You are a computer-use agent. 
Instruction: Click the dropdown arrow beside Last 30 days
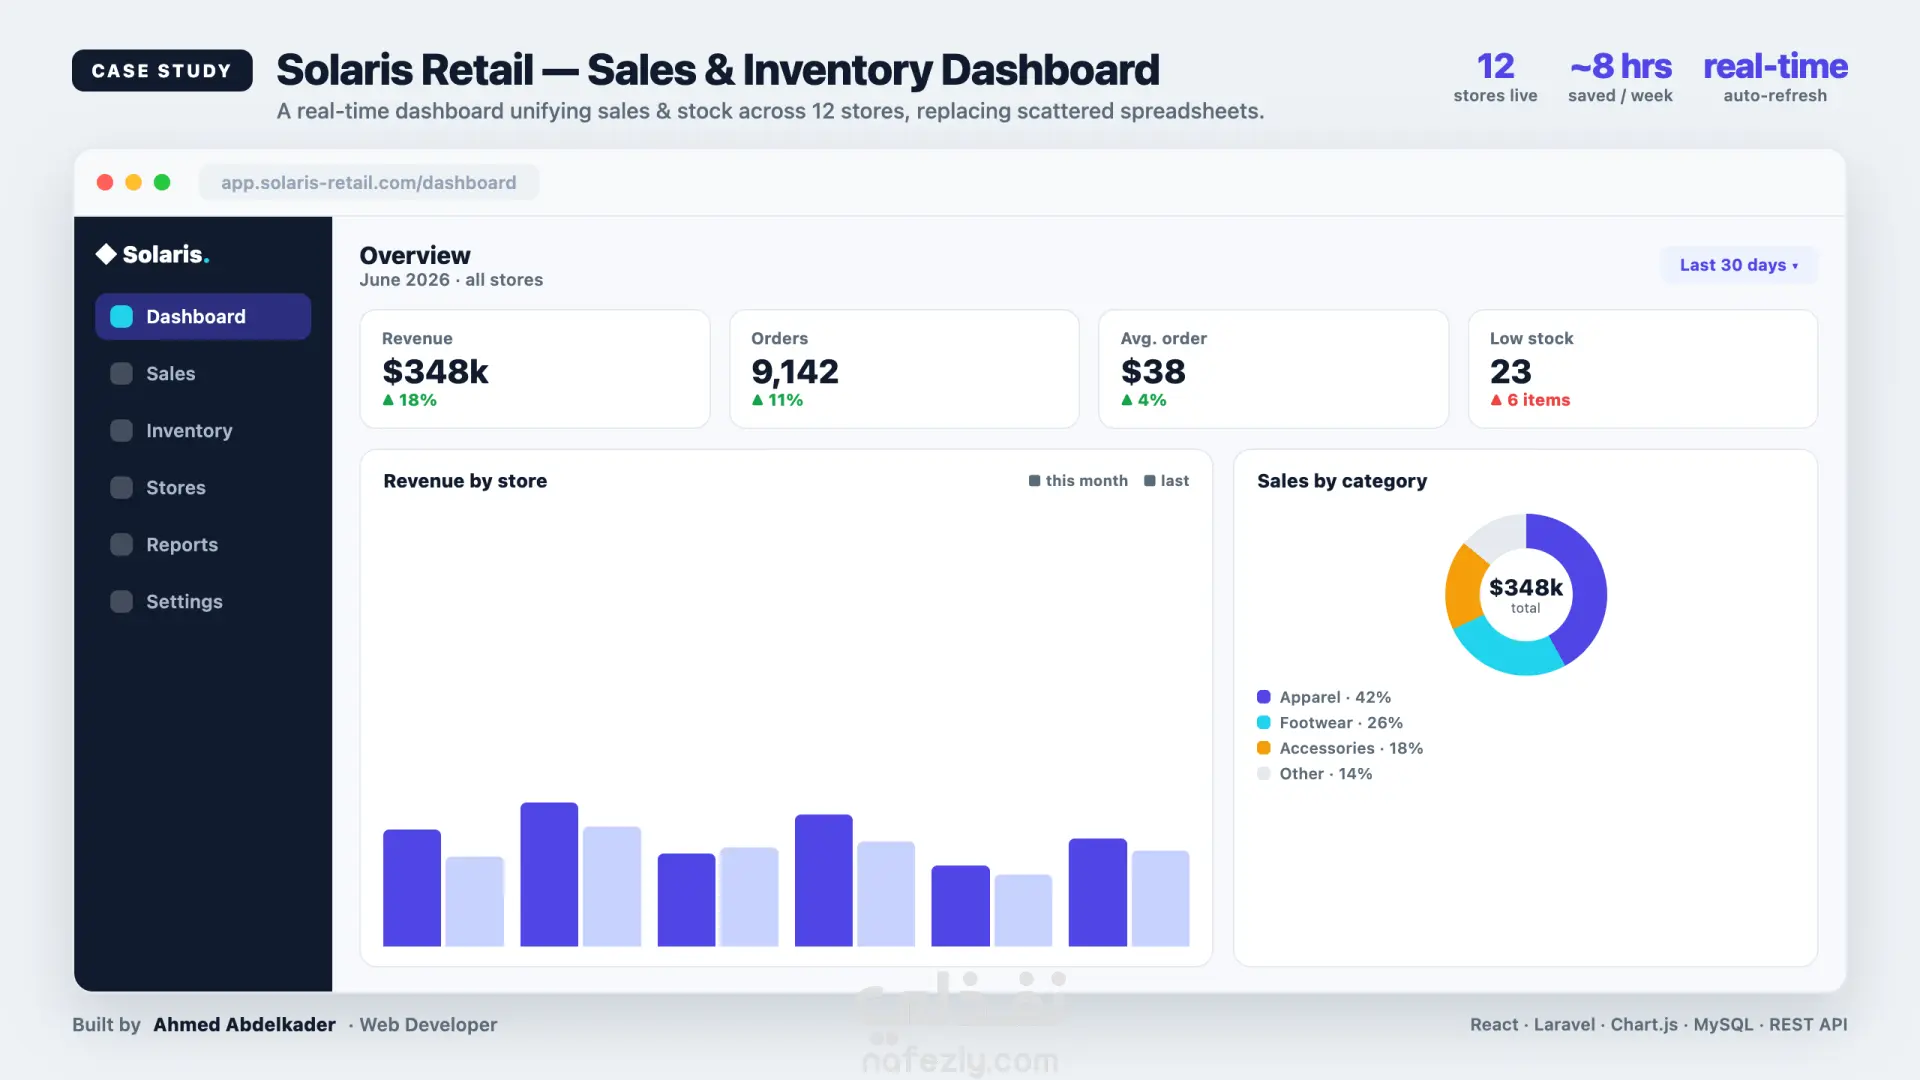pyautogui.click(x=1795, y=266)
